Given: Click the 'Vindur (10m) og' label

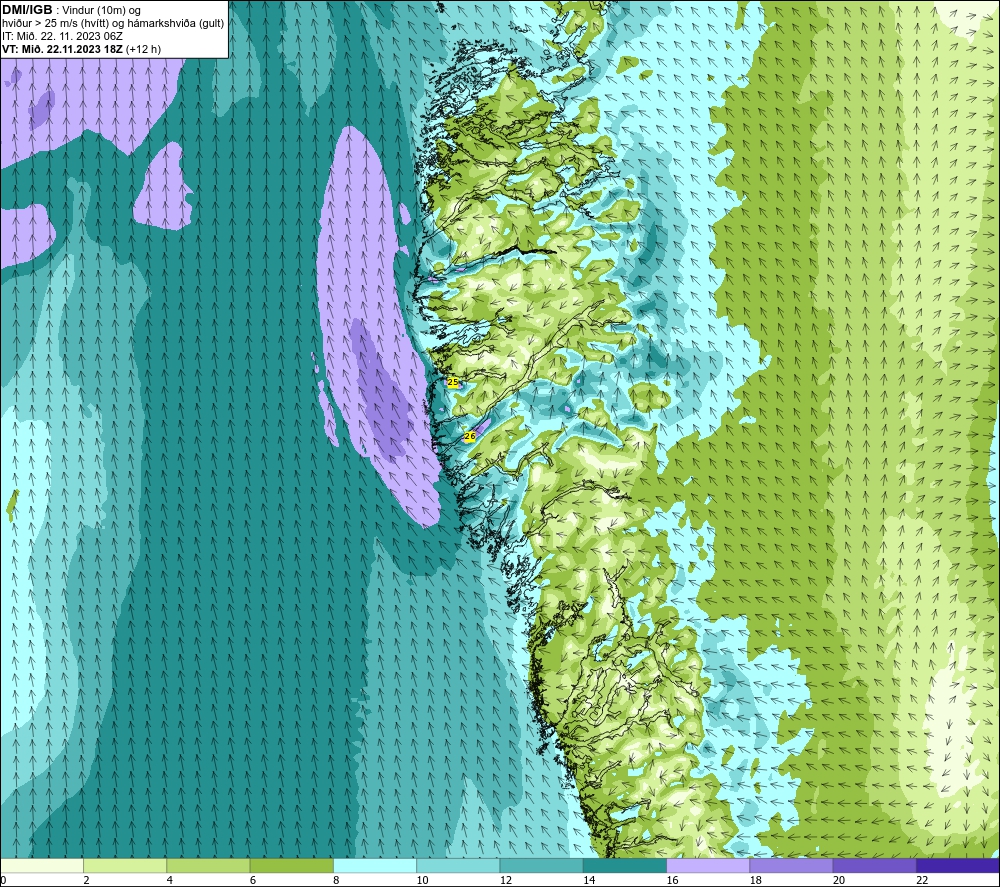Looking at the screenshot, I should 101,11.
